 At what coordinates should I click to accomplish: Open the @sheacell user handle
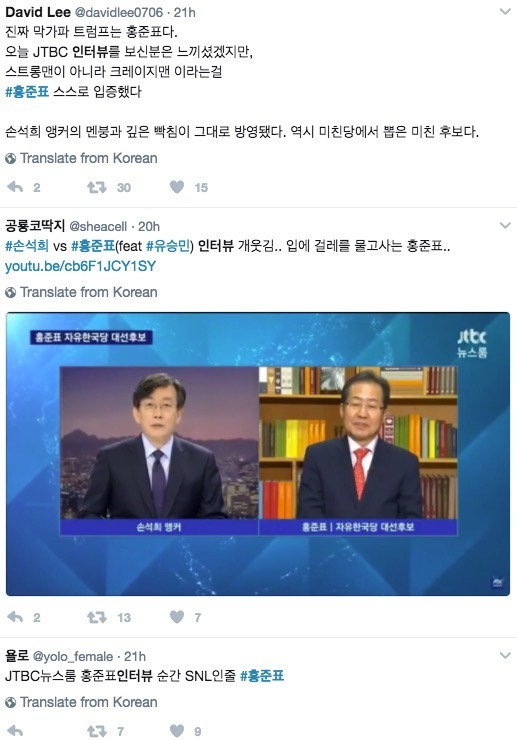[x=98, y=227]
